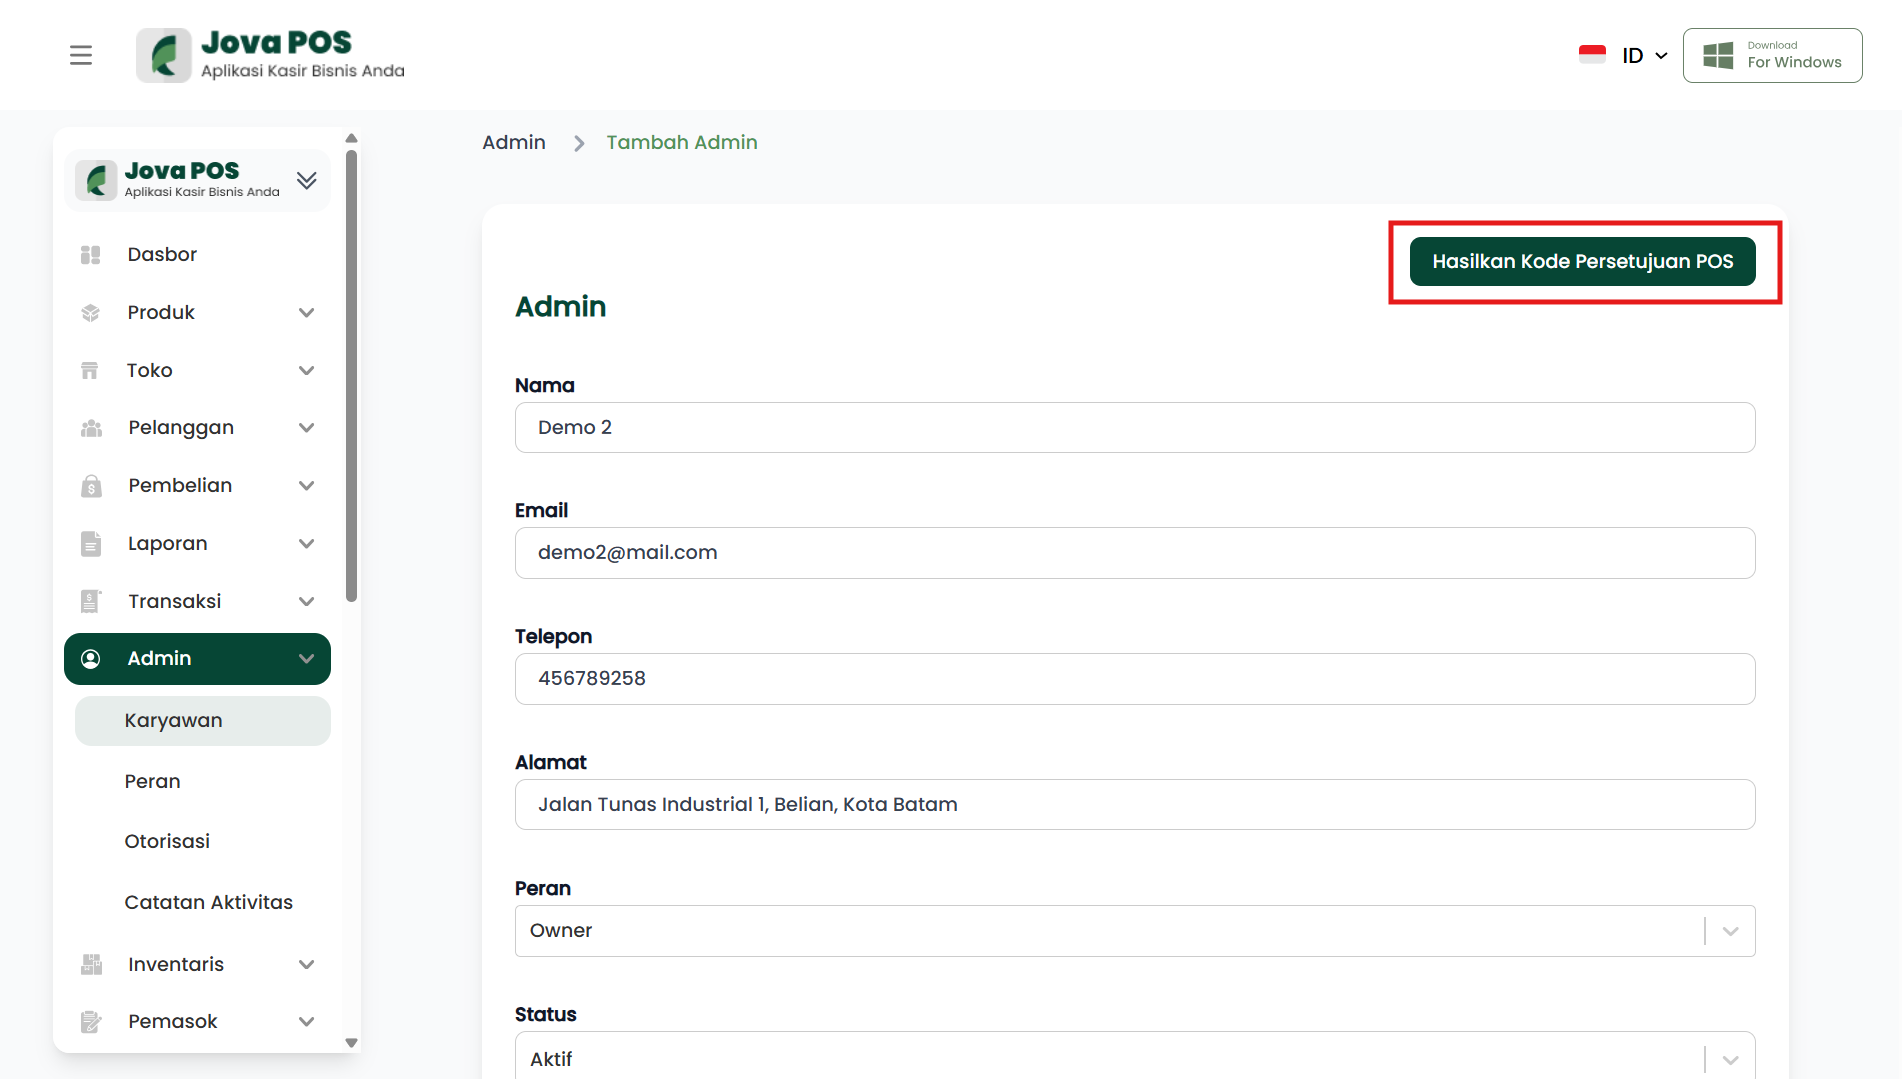The image size is (1902, 1079).
Task: Open the Status dropdown showing Aktif
Action: tap(1134, 1058)
